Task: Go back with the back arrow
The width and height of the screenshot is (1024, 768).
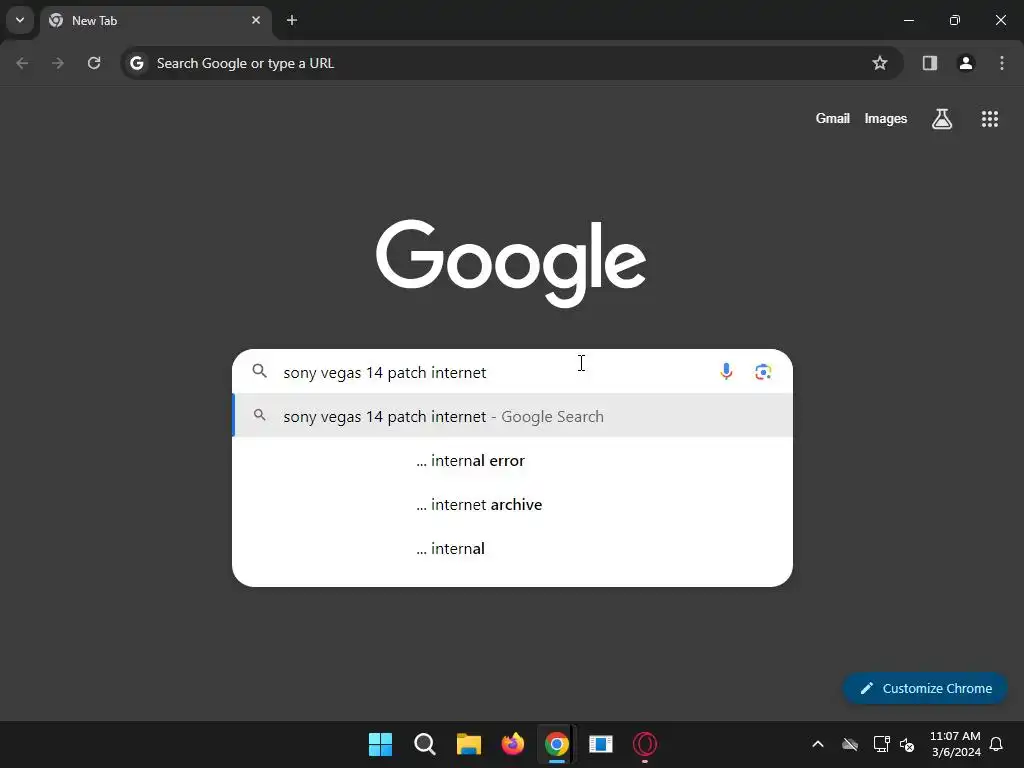Action: pos(22,63)
